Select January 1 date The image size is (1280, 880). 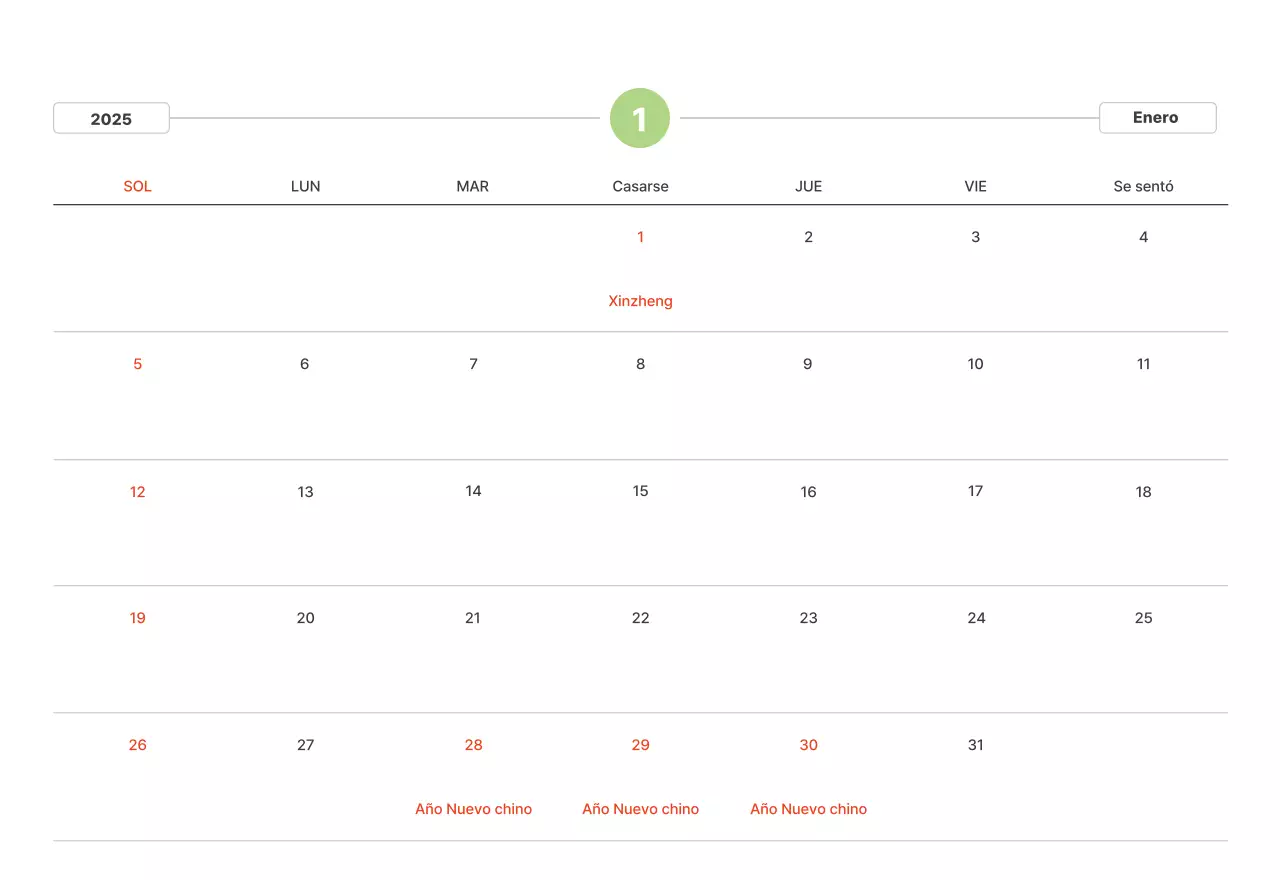click(x=640, y=237)
